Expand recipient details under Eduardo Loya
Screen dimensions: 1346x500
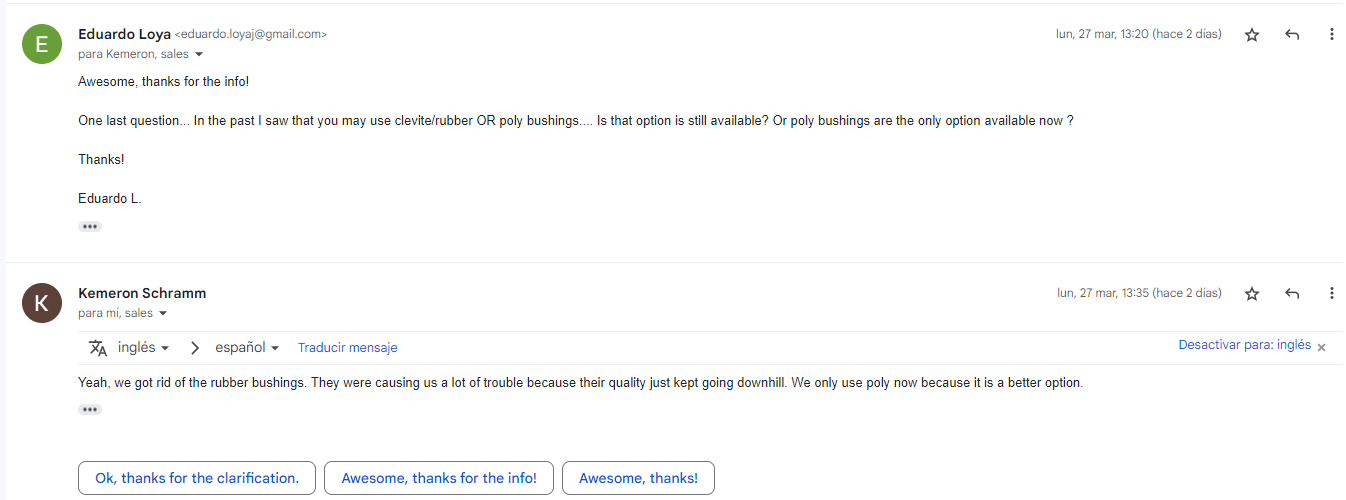pos(199,55)
